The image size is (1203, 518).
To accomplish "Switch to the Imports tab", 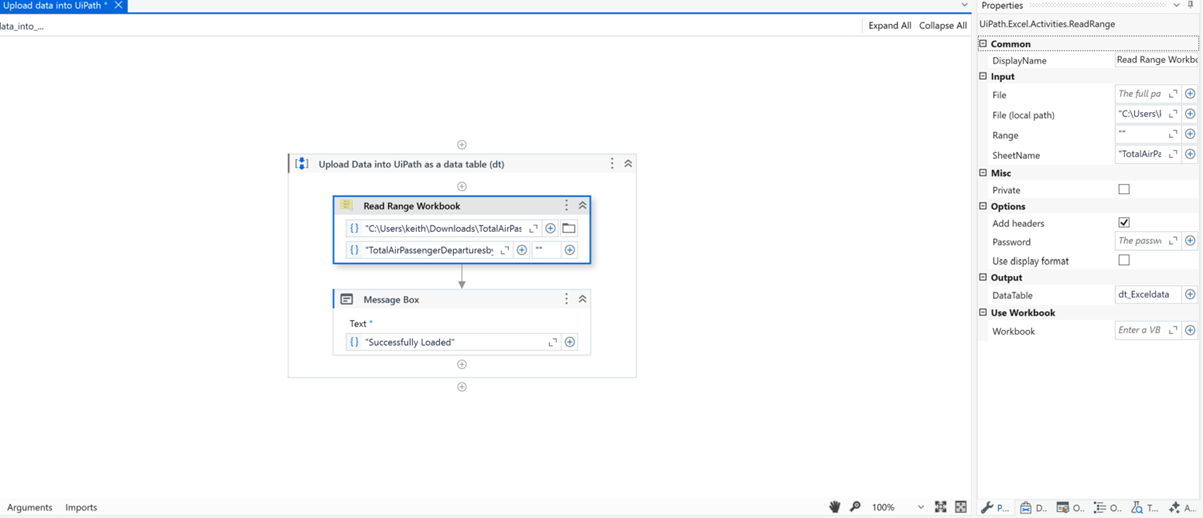I will [x=81, y=507].
